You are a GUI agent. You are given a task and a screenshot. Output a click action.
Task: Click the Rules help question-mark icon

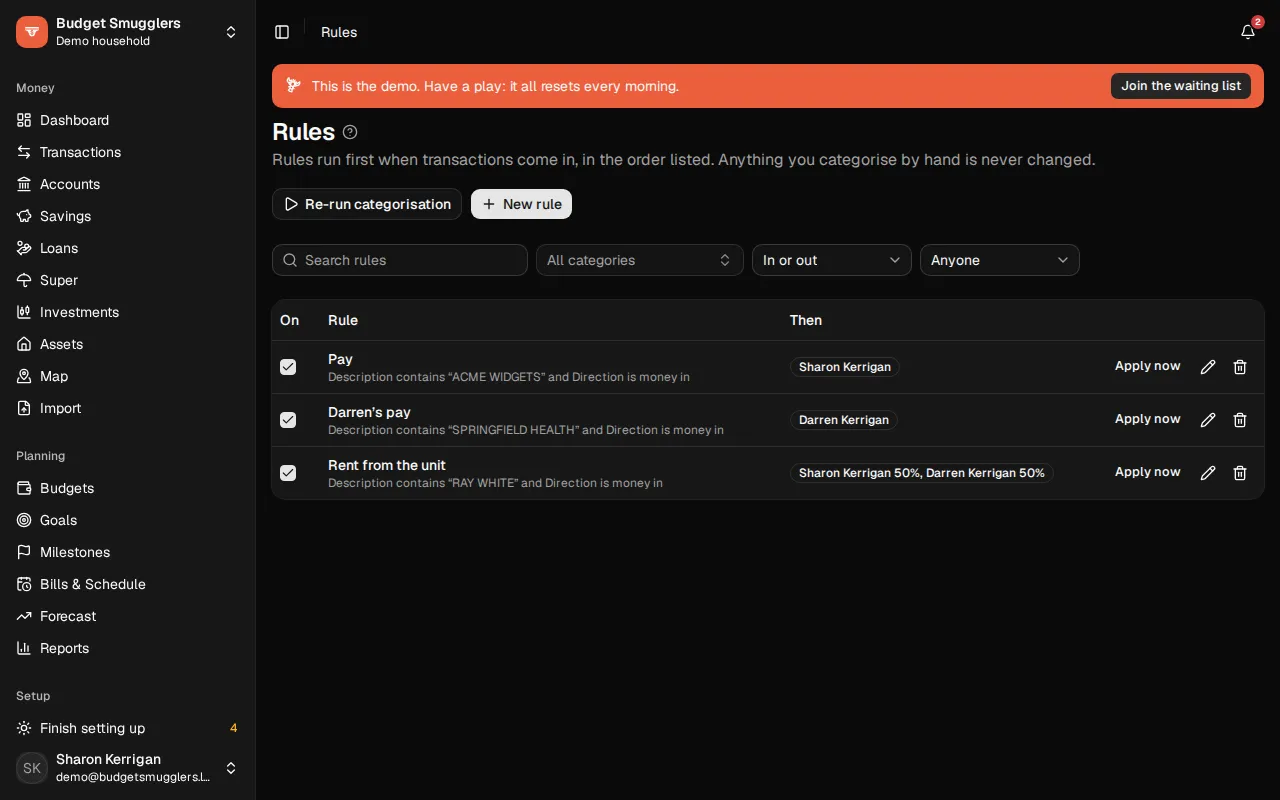[350, 132]
